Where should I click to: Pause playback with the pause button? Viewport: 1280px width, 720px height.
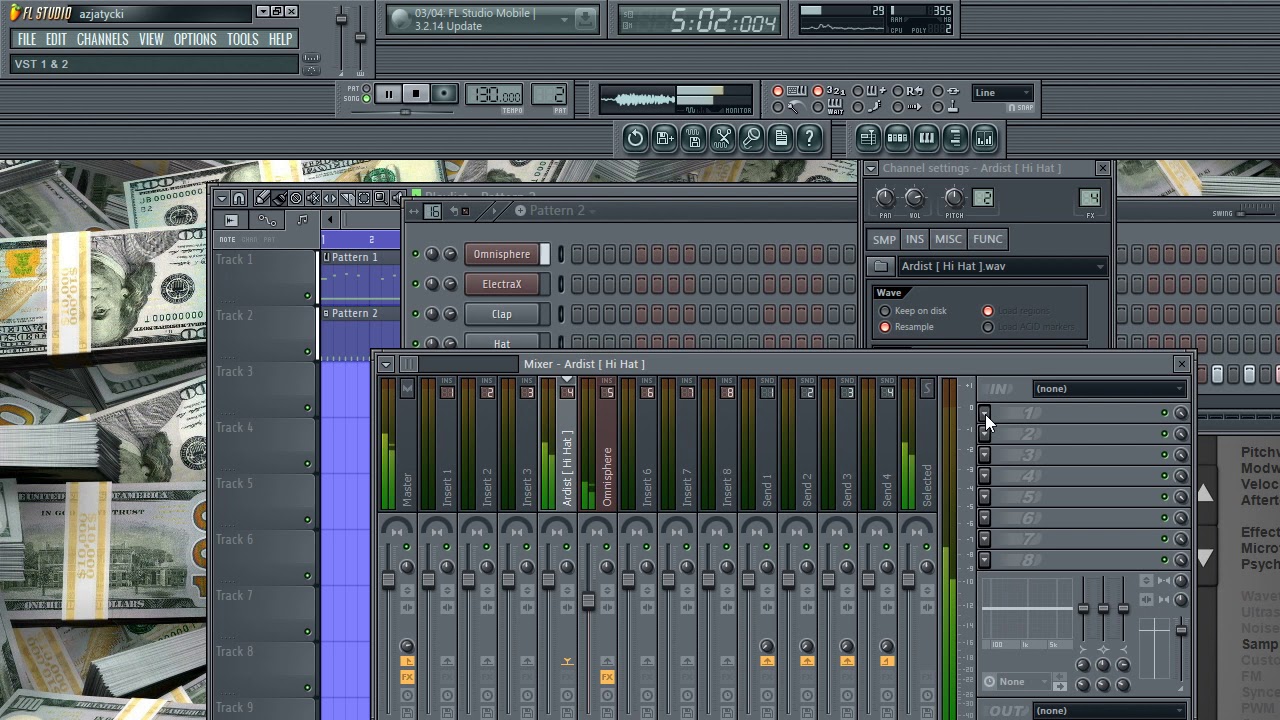coord(388,94)
